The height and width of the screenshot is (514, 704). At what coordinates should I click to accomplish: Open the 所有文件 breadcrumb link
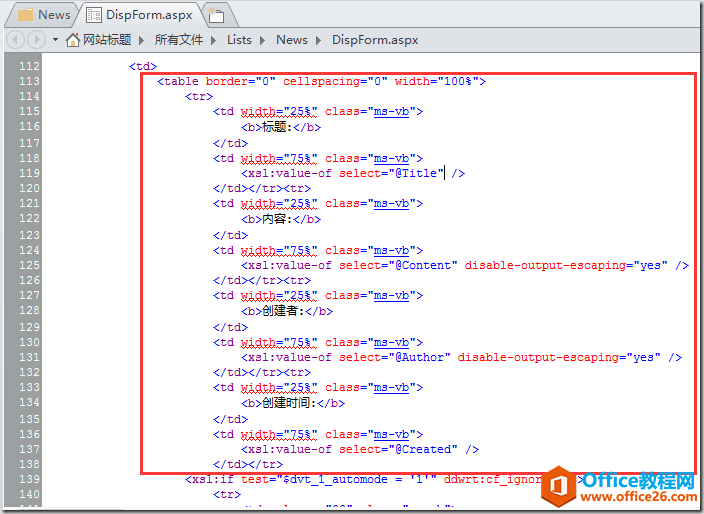179,40
